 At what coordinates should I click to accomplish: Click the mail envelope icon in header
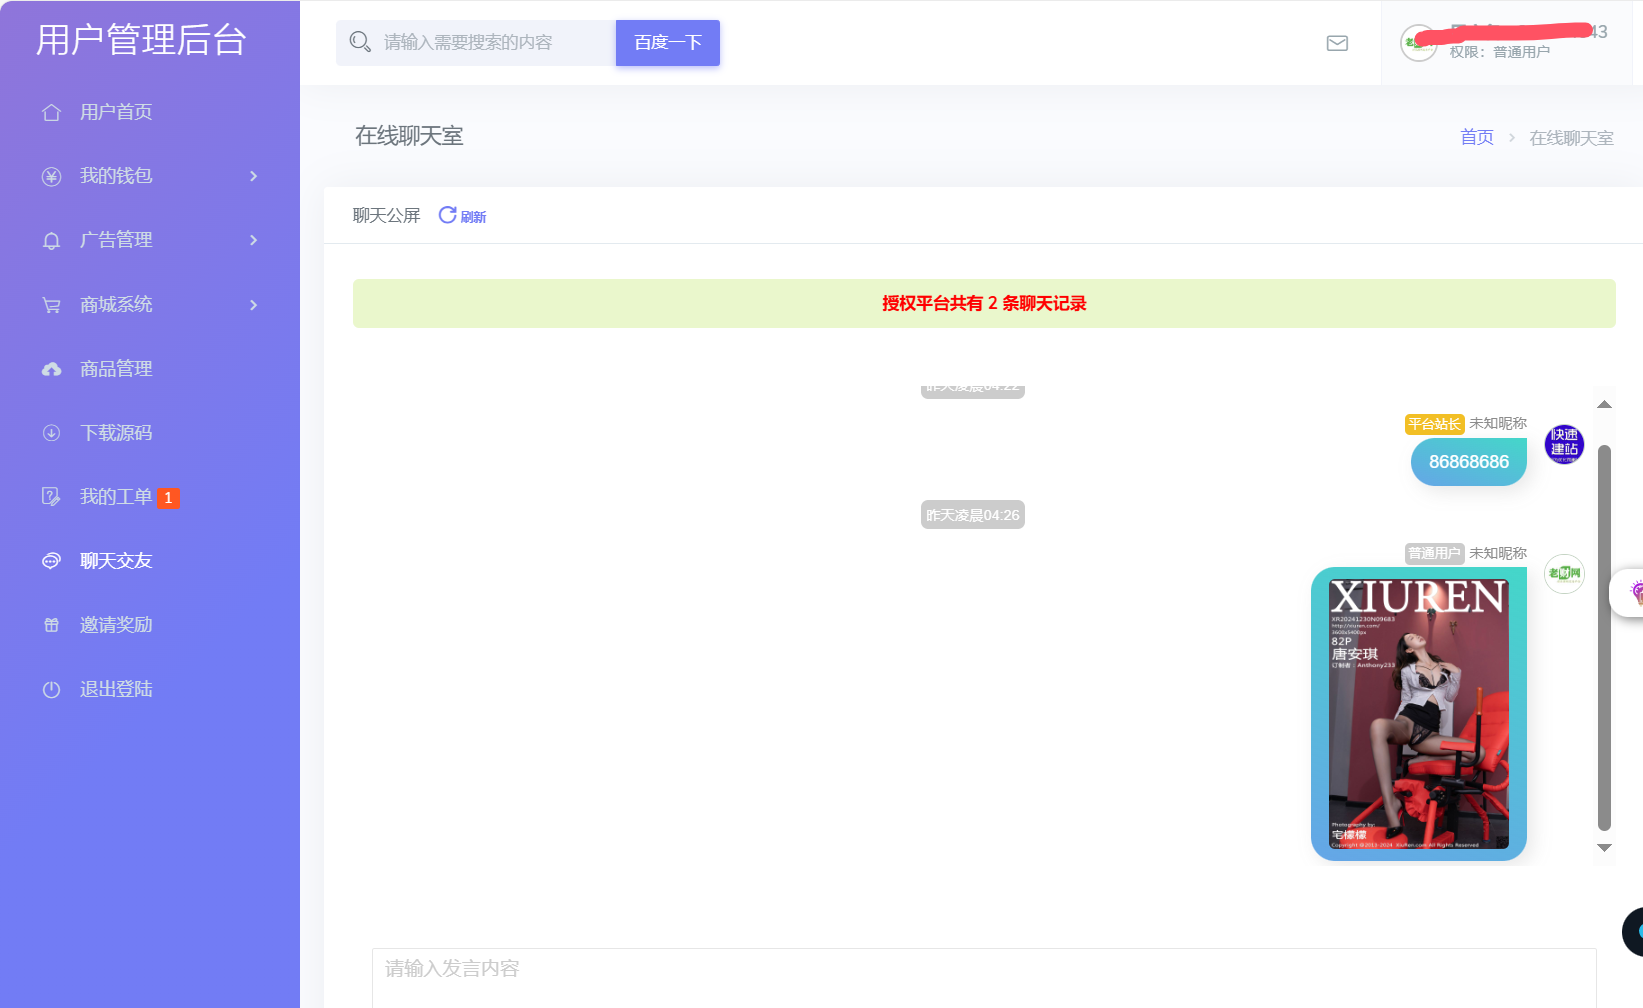pos(1337,43)
